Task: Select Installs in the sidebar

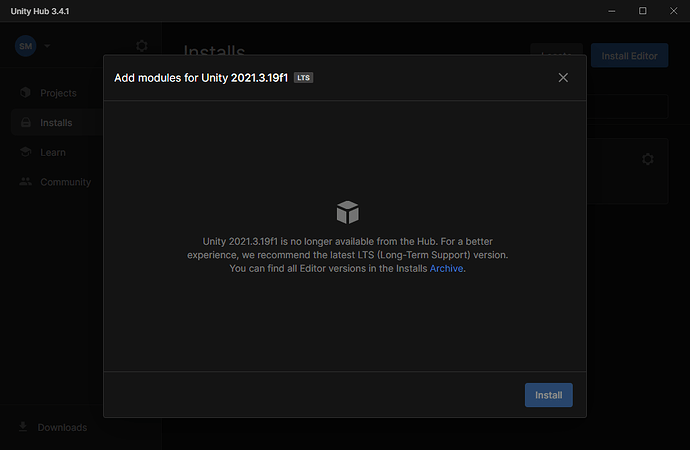Action: 56,123
